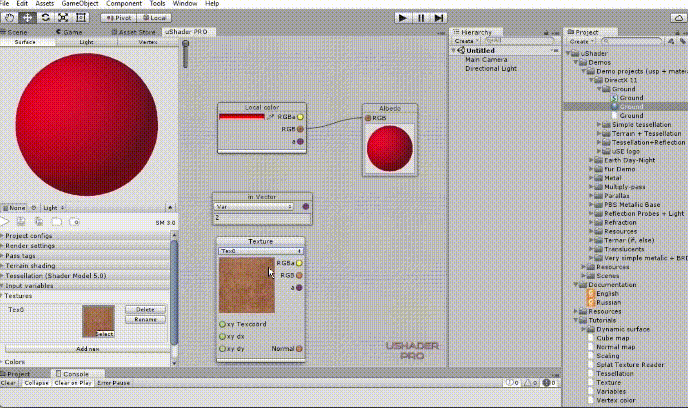Switch to the Asset Store tab
The image size is (688, 408).
(x=133, y=32)
